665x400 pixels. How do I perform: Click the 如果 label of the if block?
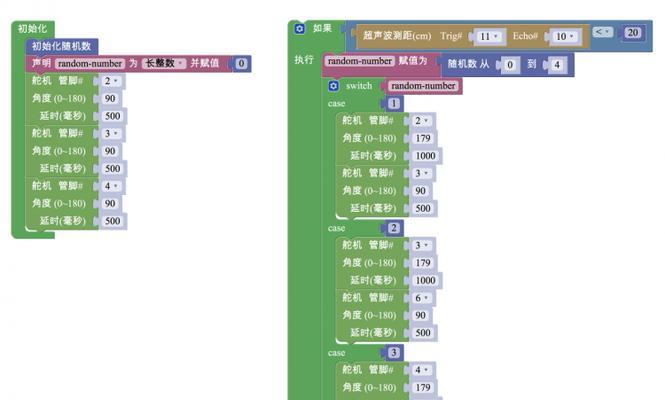pos(322,28)
